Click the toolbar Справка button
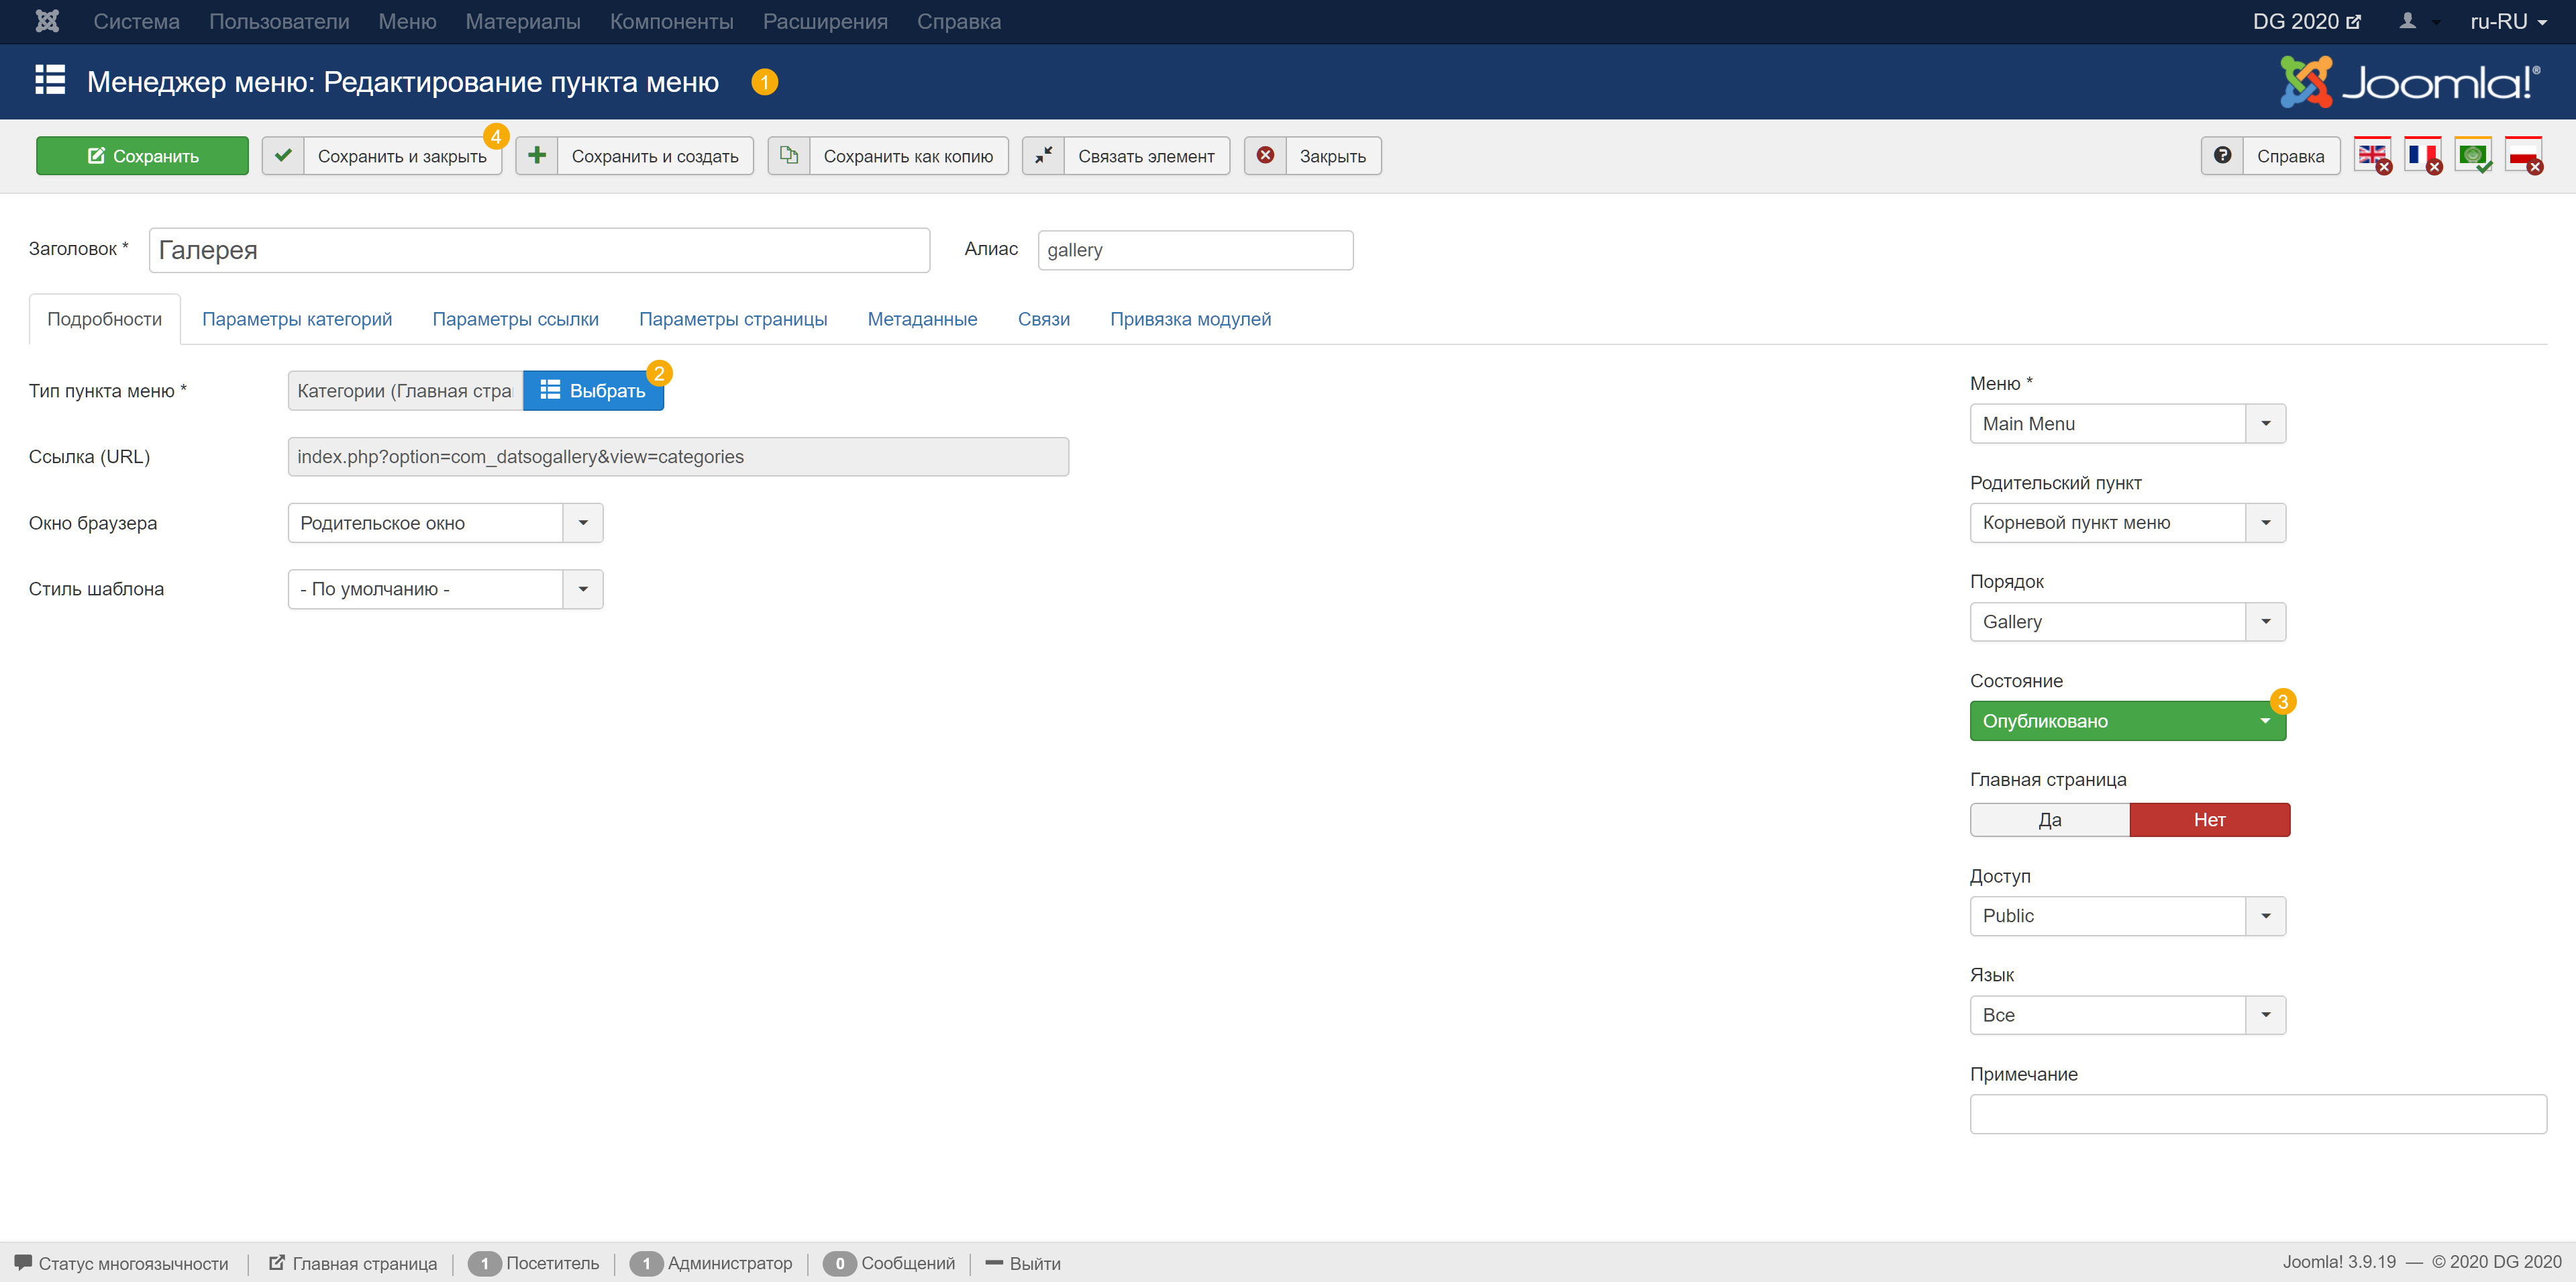Image resolution: width=2576 pixels, height=1282 pixels. tap(2271, 156)
